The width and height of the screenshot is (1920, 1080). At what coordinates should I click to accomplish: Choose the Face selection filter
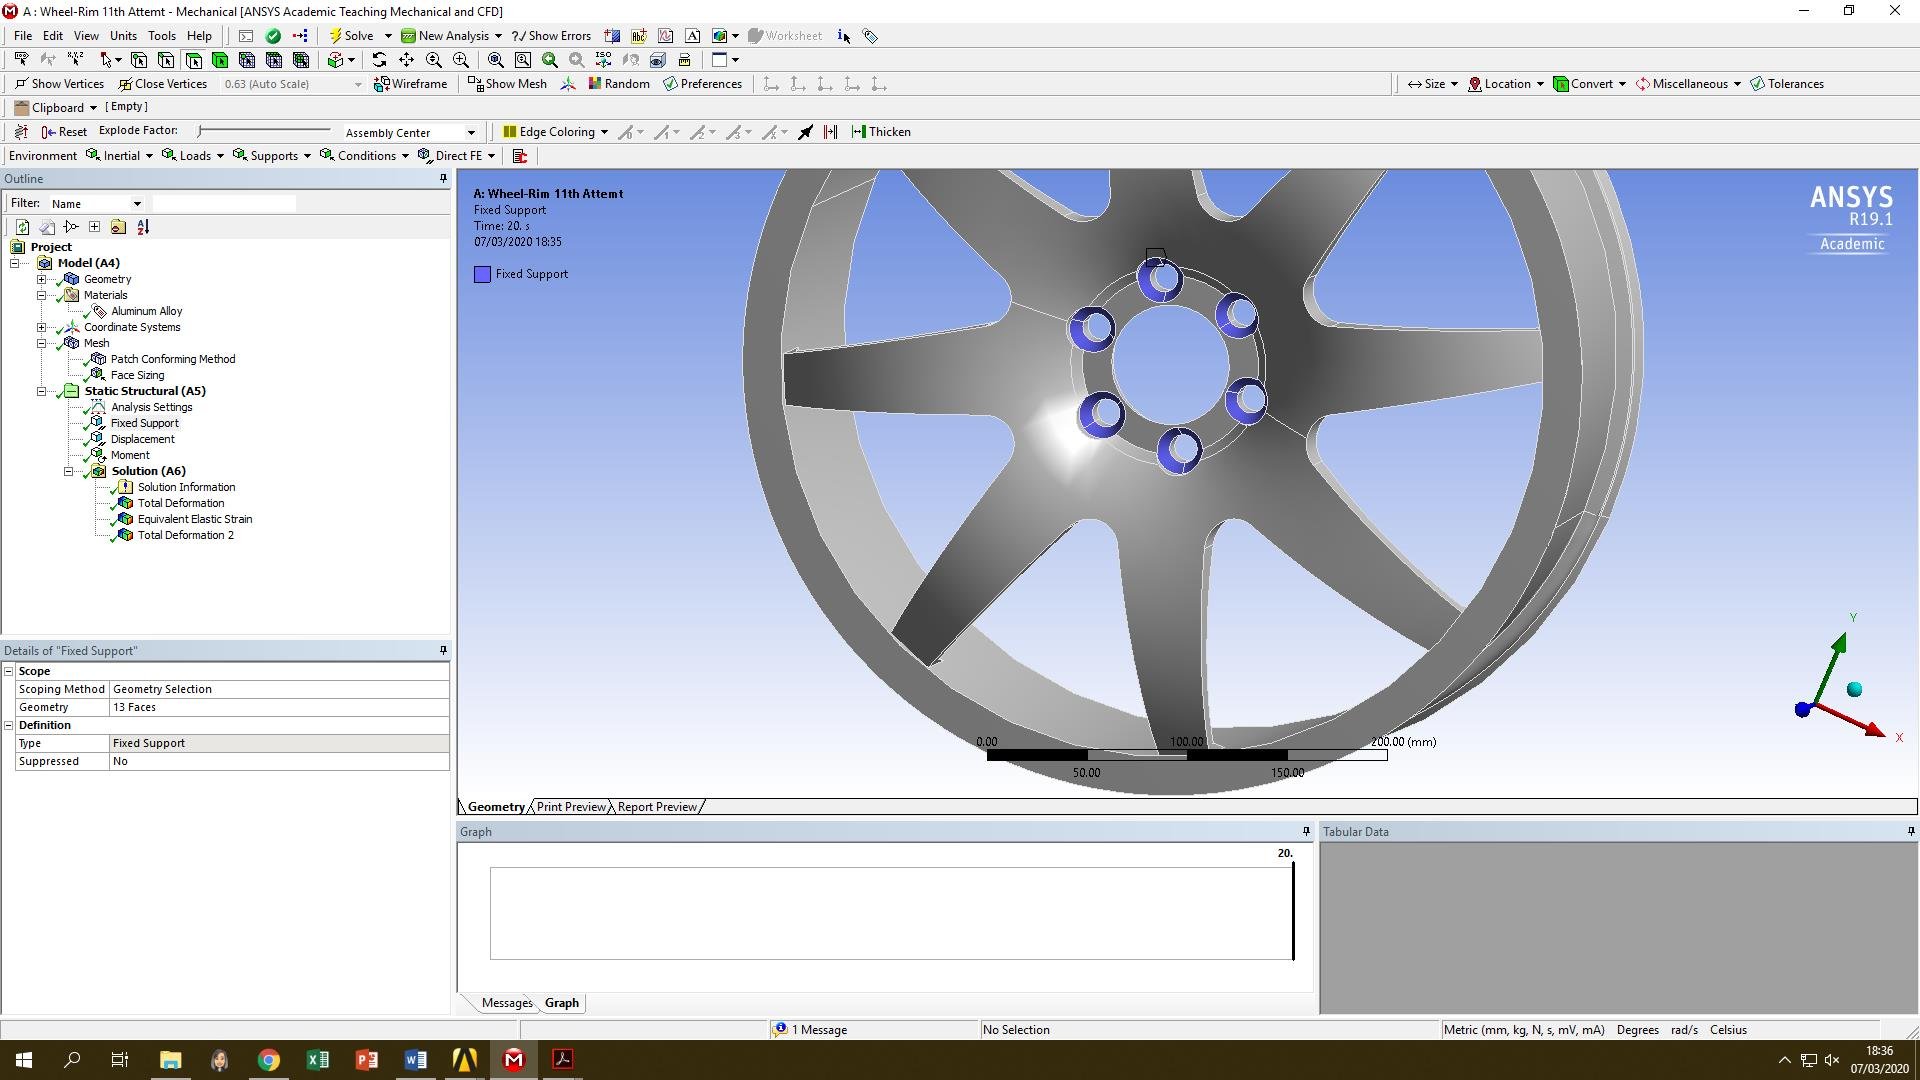coord(194,60)
